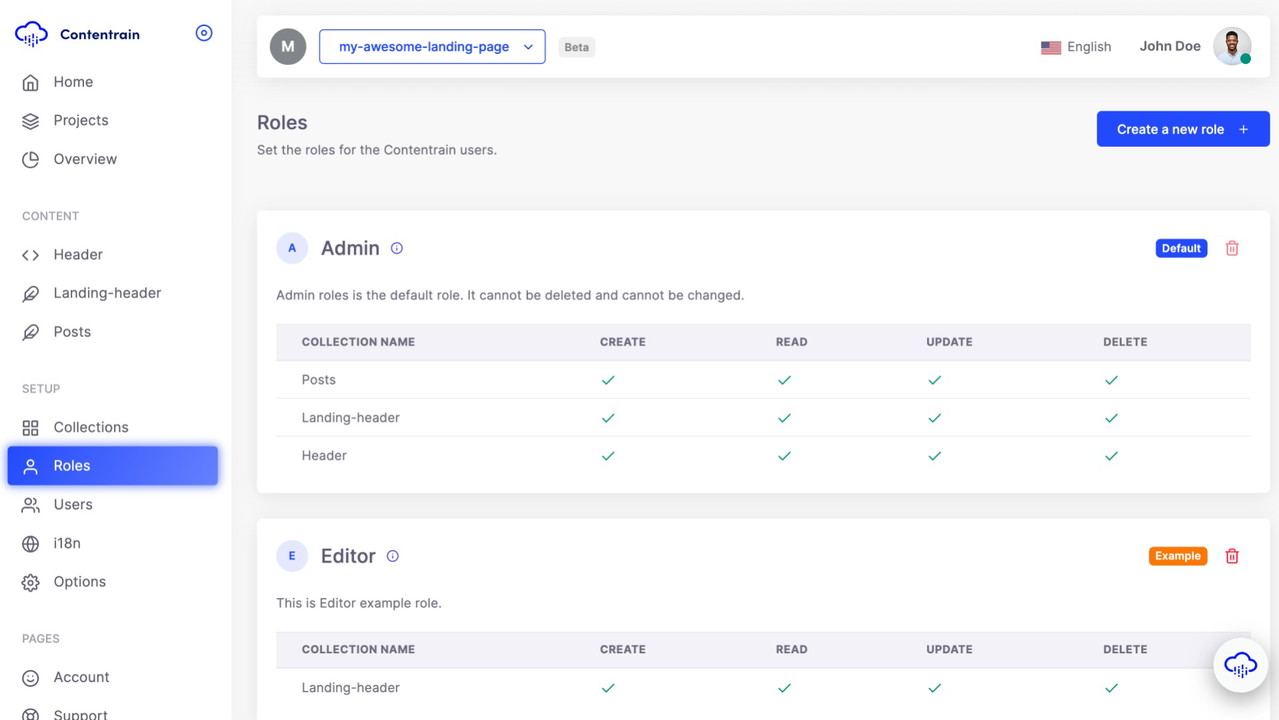Image resolution: width=1279 pixels, height=720 pixels.
Task: Open the John Doe user menu
Action: point(1169,46)
